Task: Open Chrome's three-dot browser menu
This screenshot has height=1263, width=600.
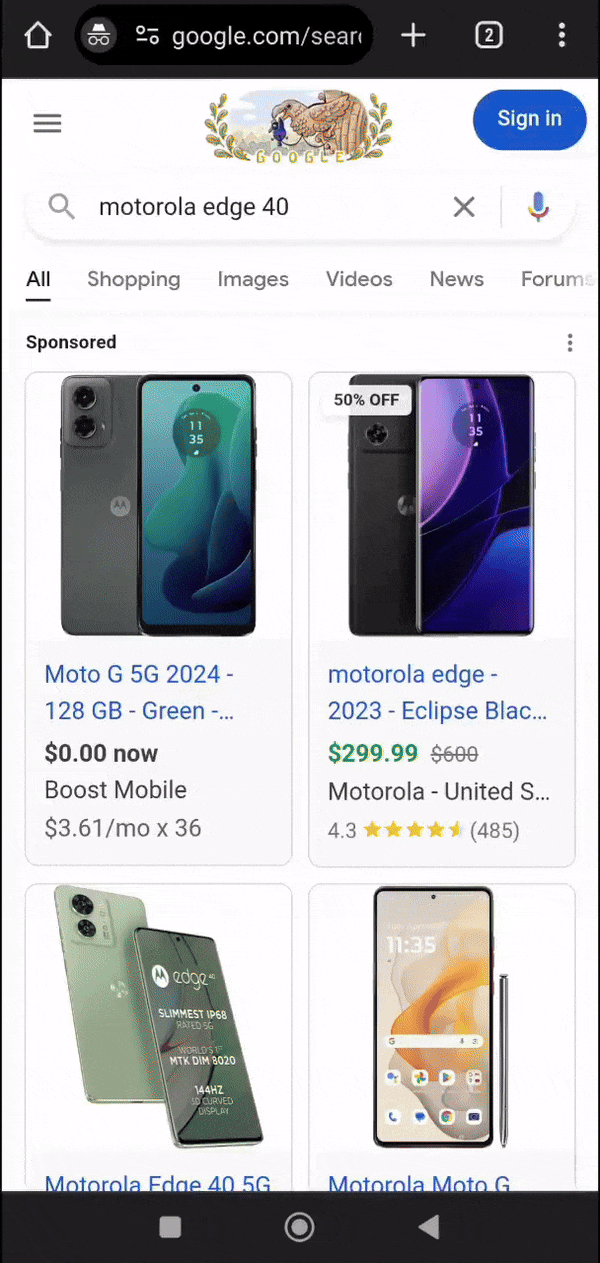Action: tap(562, 35)
